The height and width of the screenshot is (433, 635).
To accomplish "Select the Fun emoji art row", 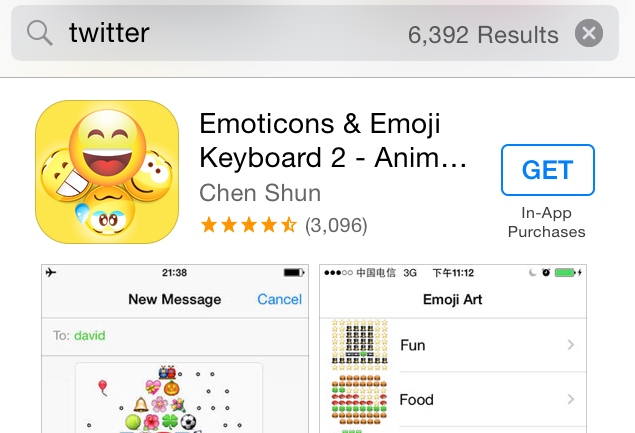I will click(453, 345).
